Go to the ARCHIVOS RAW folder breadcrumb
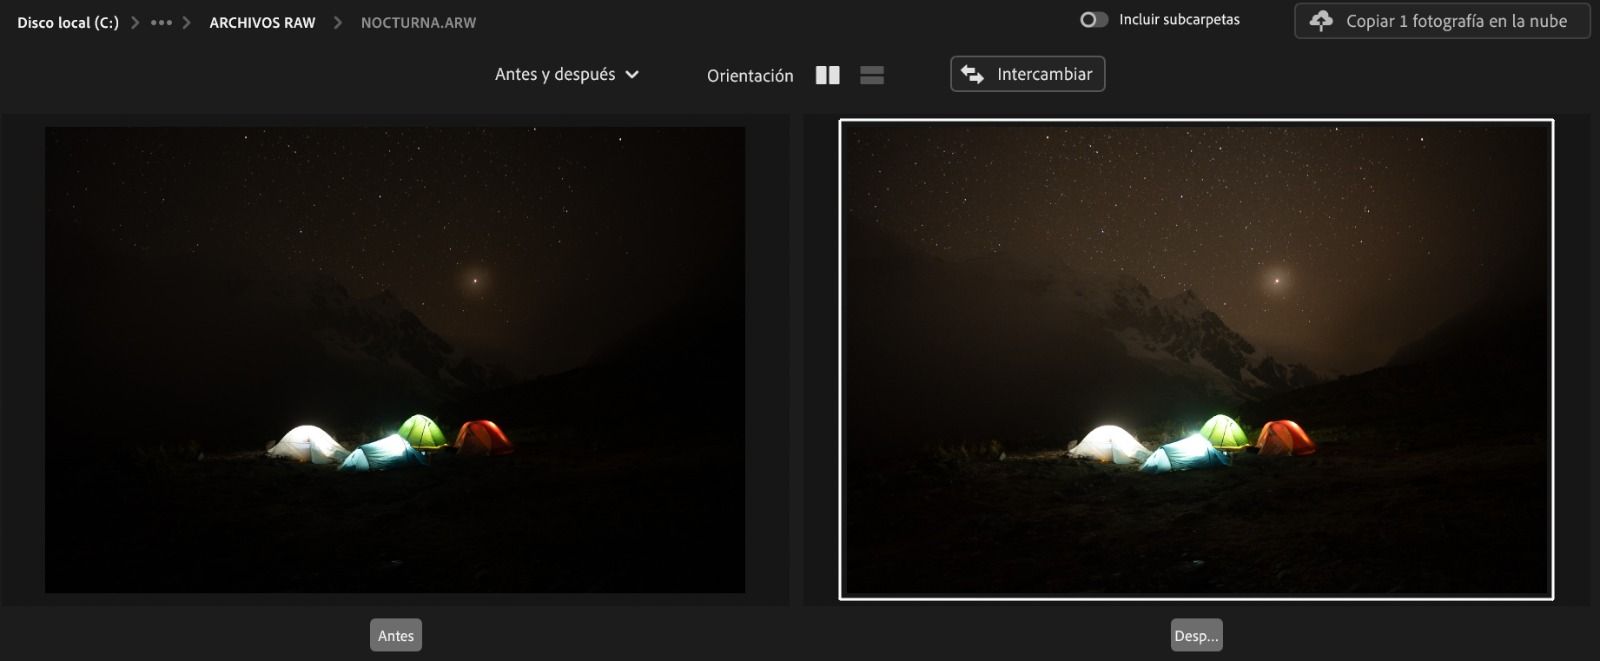Screen dimensions: 1600x661 [262, 22]
